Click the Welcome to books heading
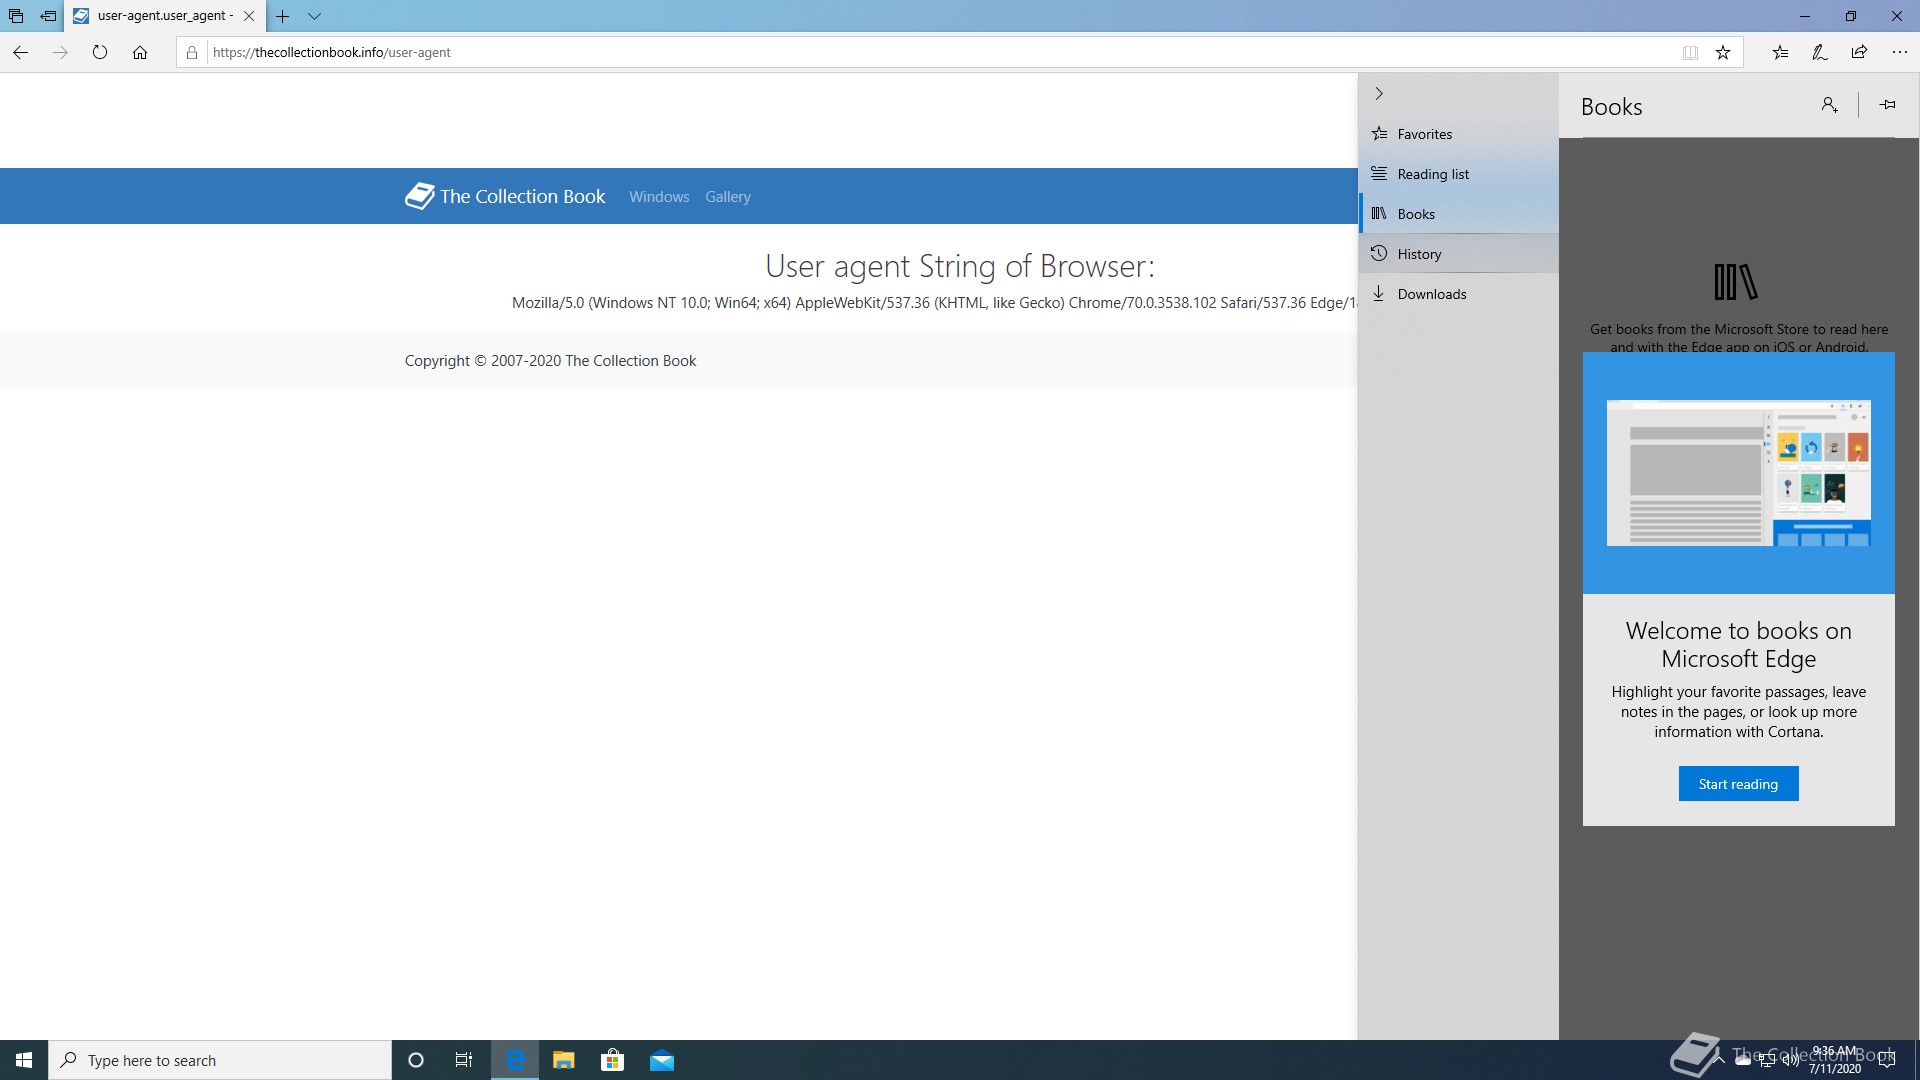This screenshot has height=1080, width=1920. [1738, 645]
